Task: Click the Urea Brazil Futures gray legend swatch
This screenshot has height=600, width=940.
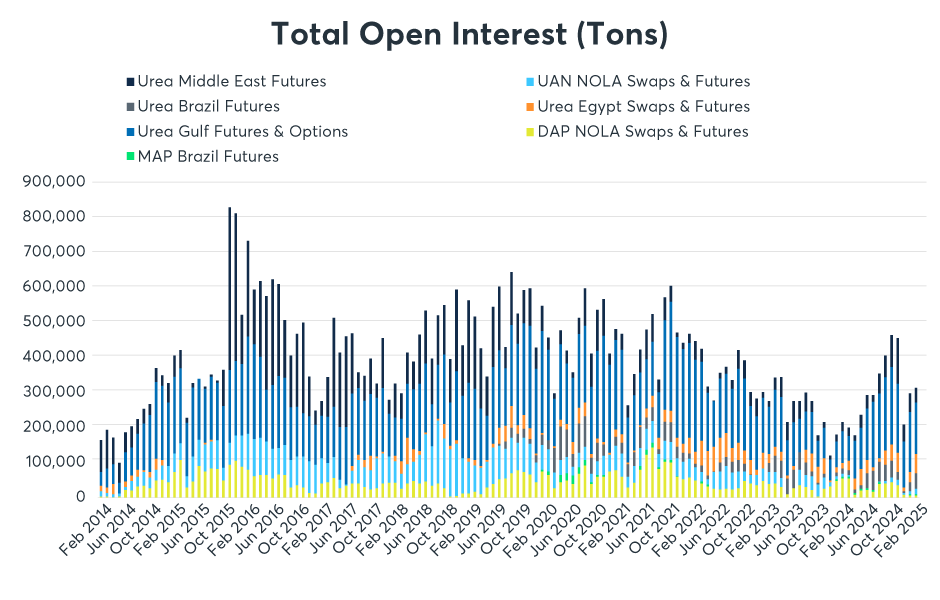Action: click(x=130, y=107)
